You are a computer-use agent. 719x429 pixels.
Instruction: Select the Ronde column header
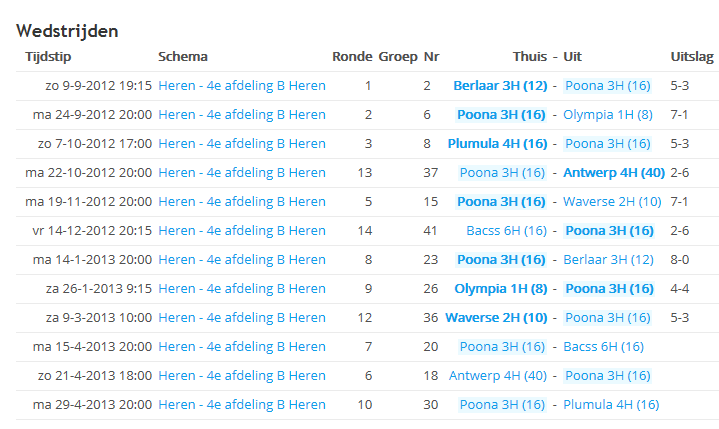[x=352, y=56]
